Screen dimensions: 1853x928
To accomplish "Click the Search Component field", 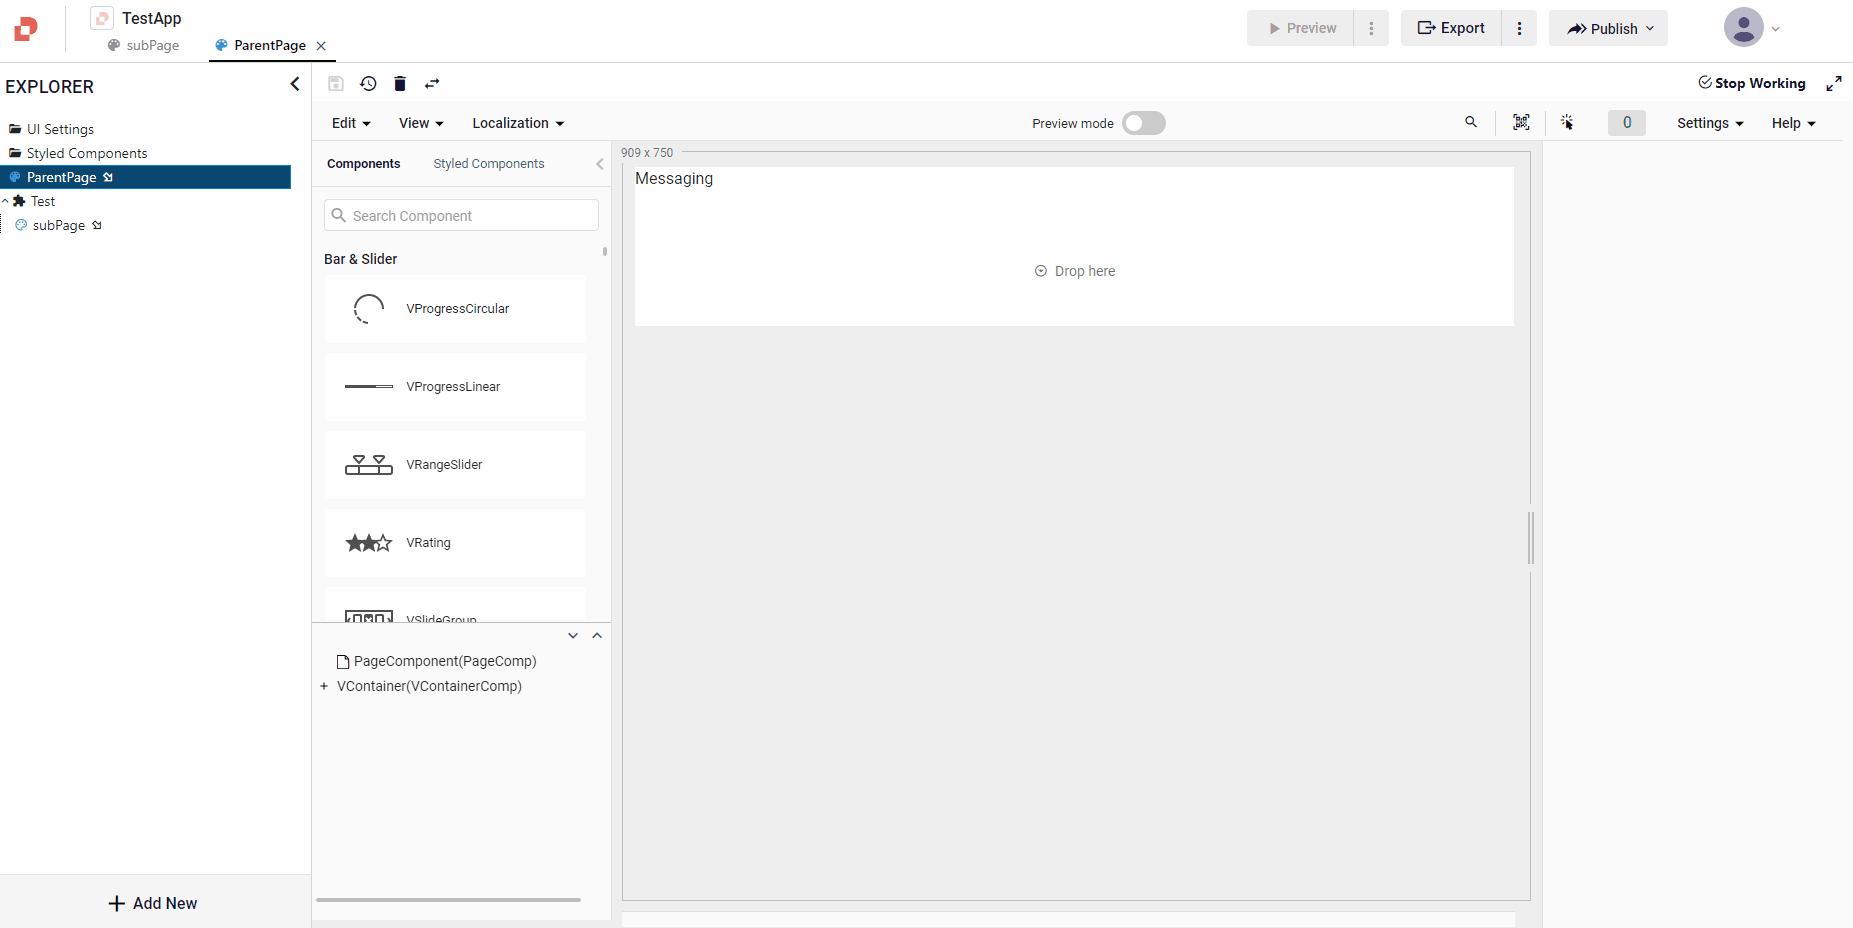I will coord(461,216).
